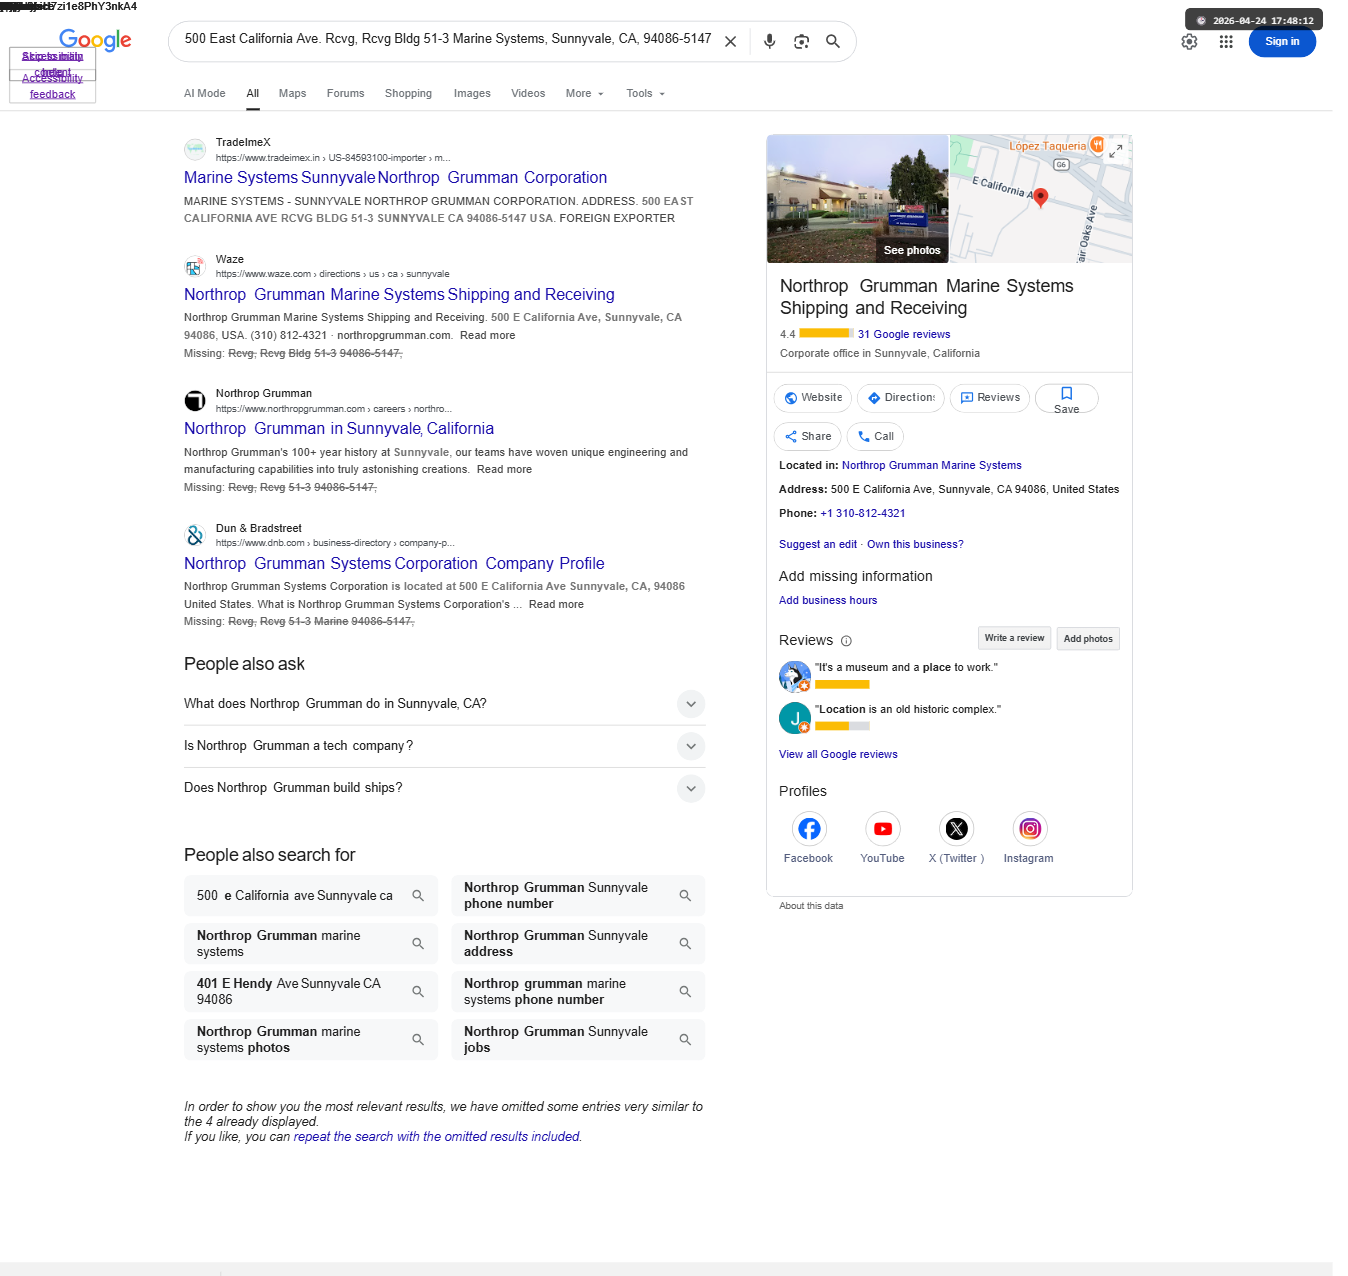This screenshot has width=1348, height=1276.
Task: Click the Waze result favicon
Action: (195, 267)
